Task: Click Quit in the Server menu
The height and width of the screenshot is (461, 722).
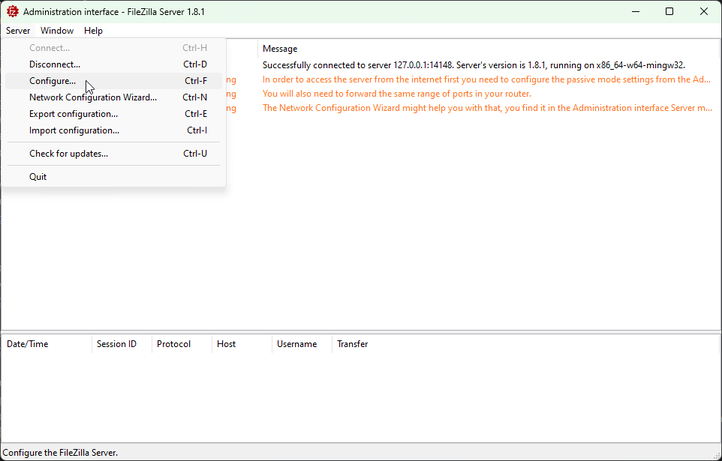Action: [x=114, y=177]
